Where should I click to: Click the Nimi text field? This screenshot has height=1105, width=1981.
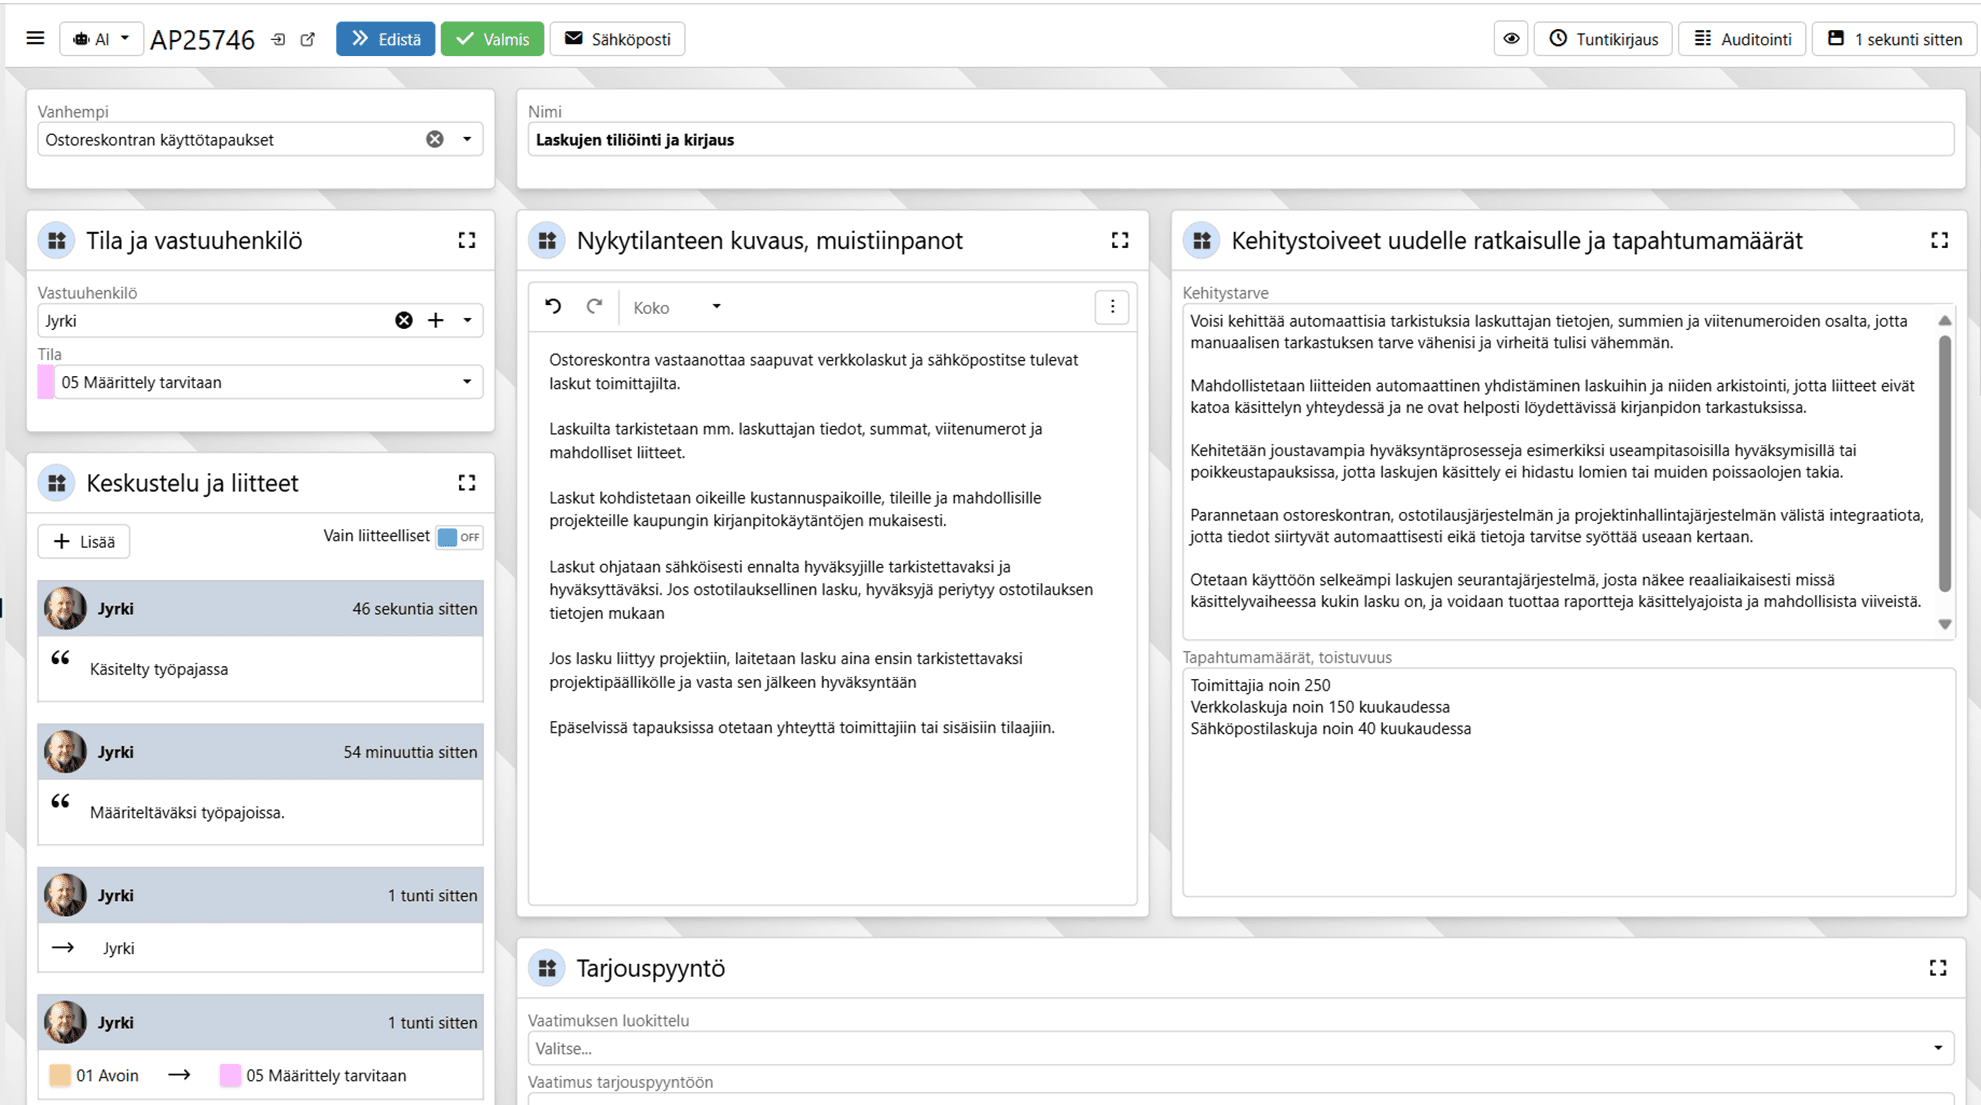(x=1240, y=140)
